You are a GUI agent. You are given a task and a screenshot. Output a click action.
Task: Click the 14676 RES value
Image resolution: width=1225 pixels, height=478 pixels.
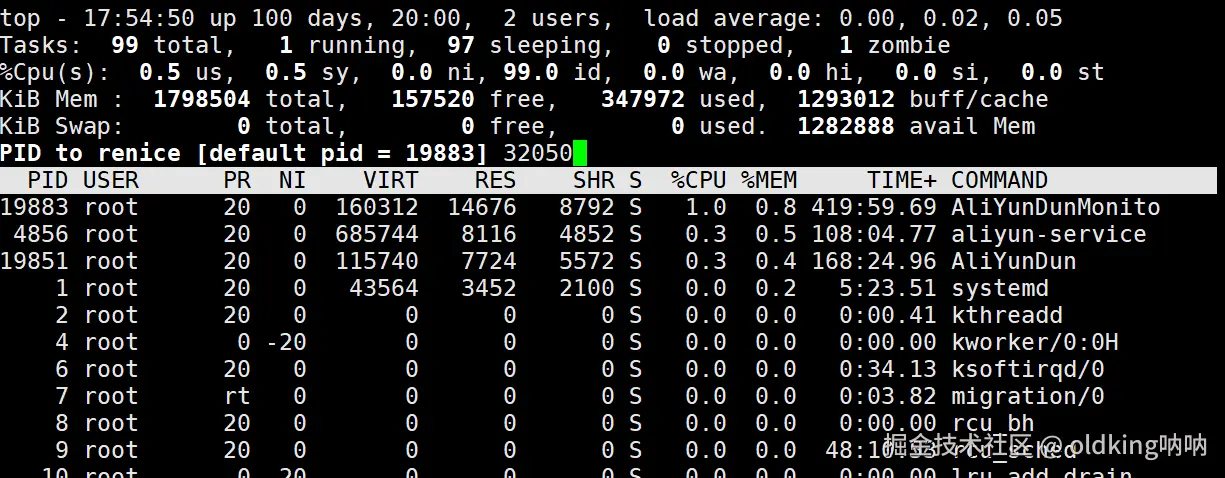[482, 207]
